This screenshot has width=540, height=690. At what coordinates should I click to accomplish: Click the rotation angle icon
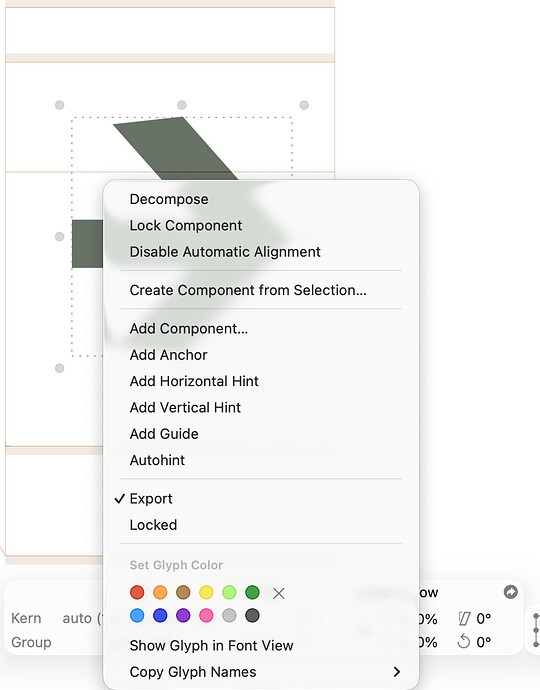click(x=464, y=642)
